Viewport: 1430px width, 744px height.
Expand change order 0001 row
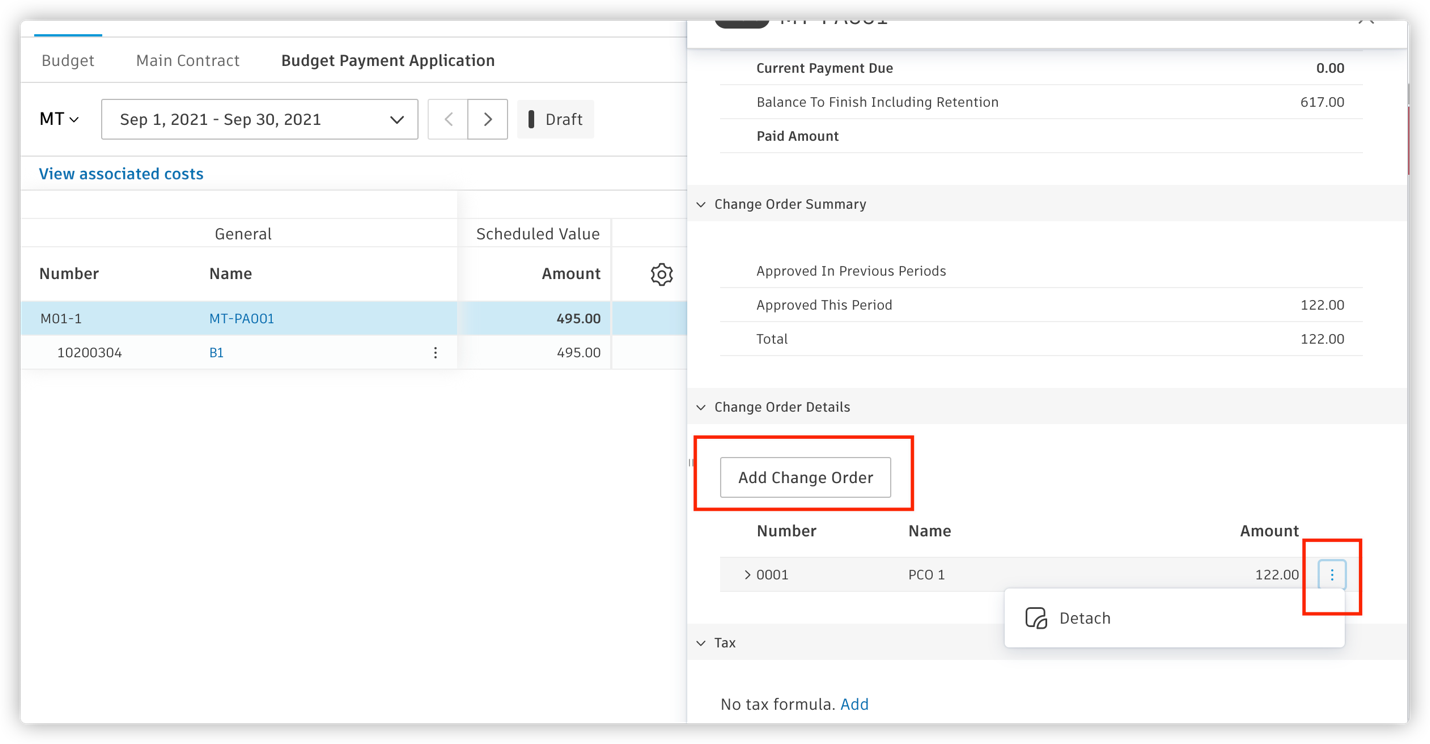point(747,575)
